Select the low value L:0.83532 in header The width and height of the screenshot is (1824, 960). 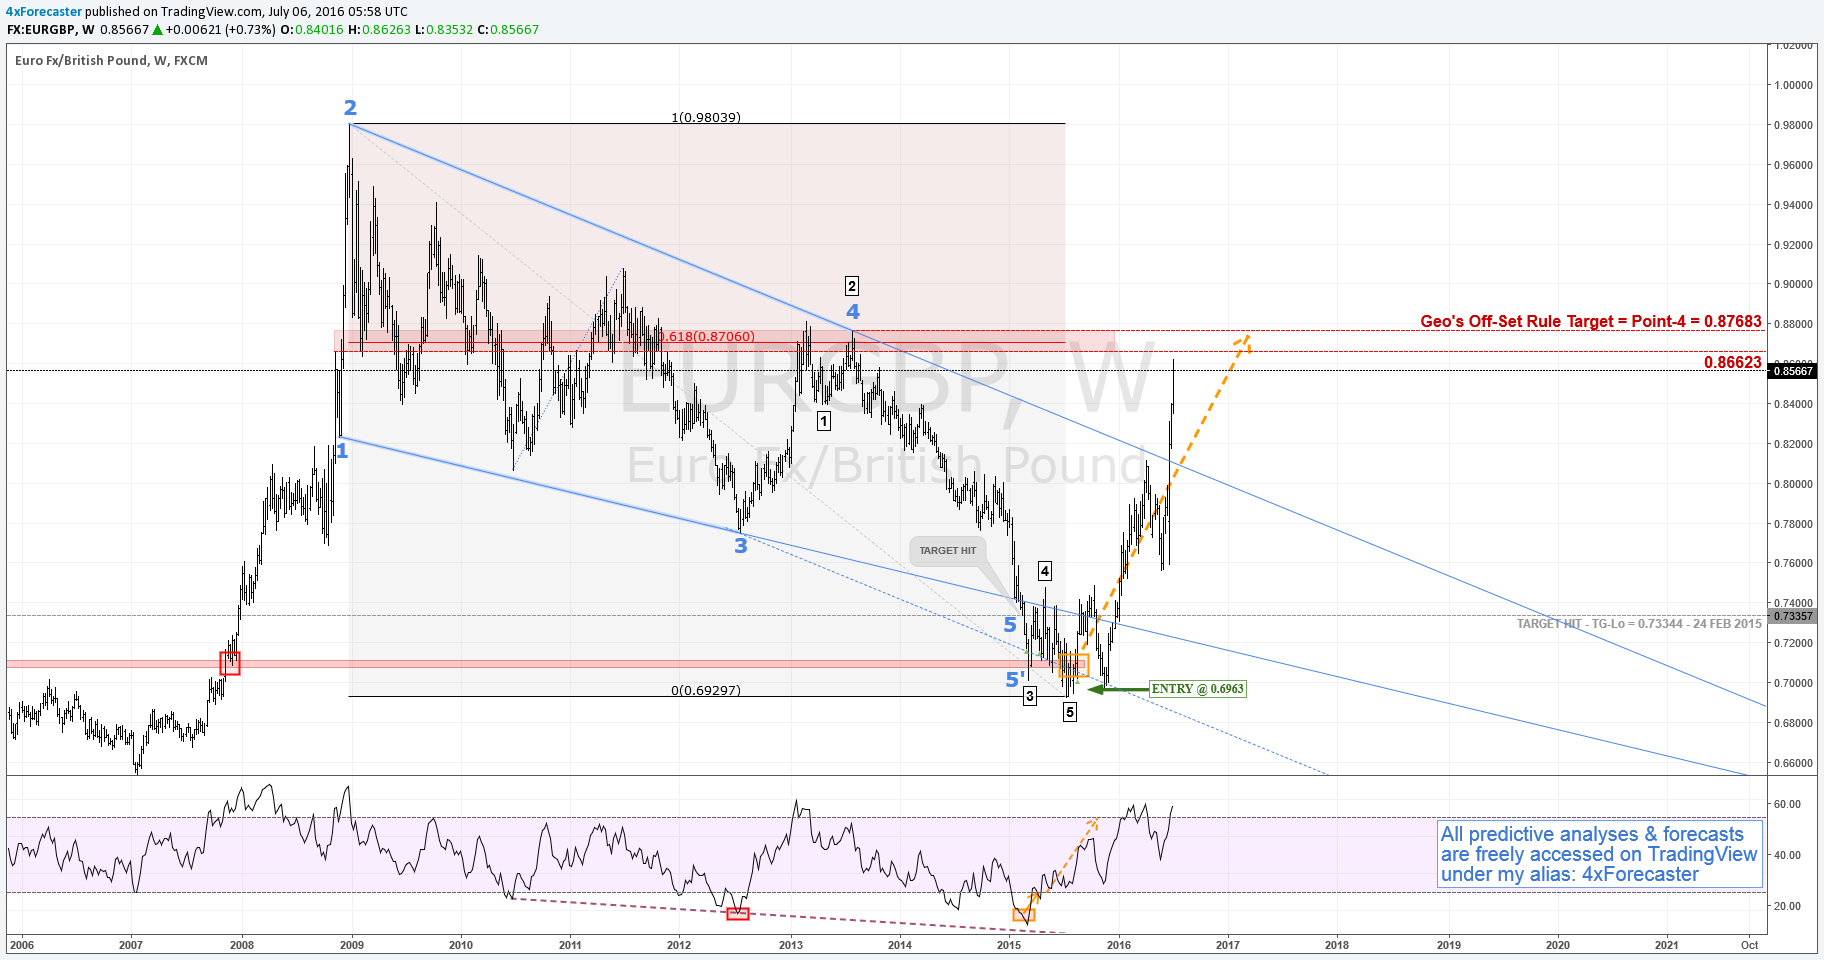(444, 30)
